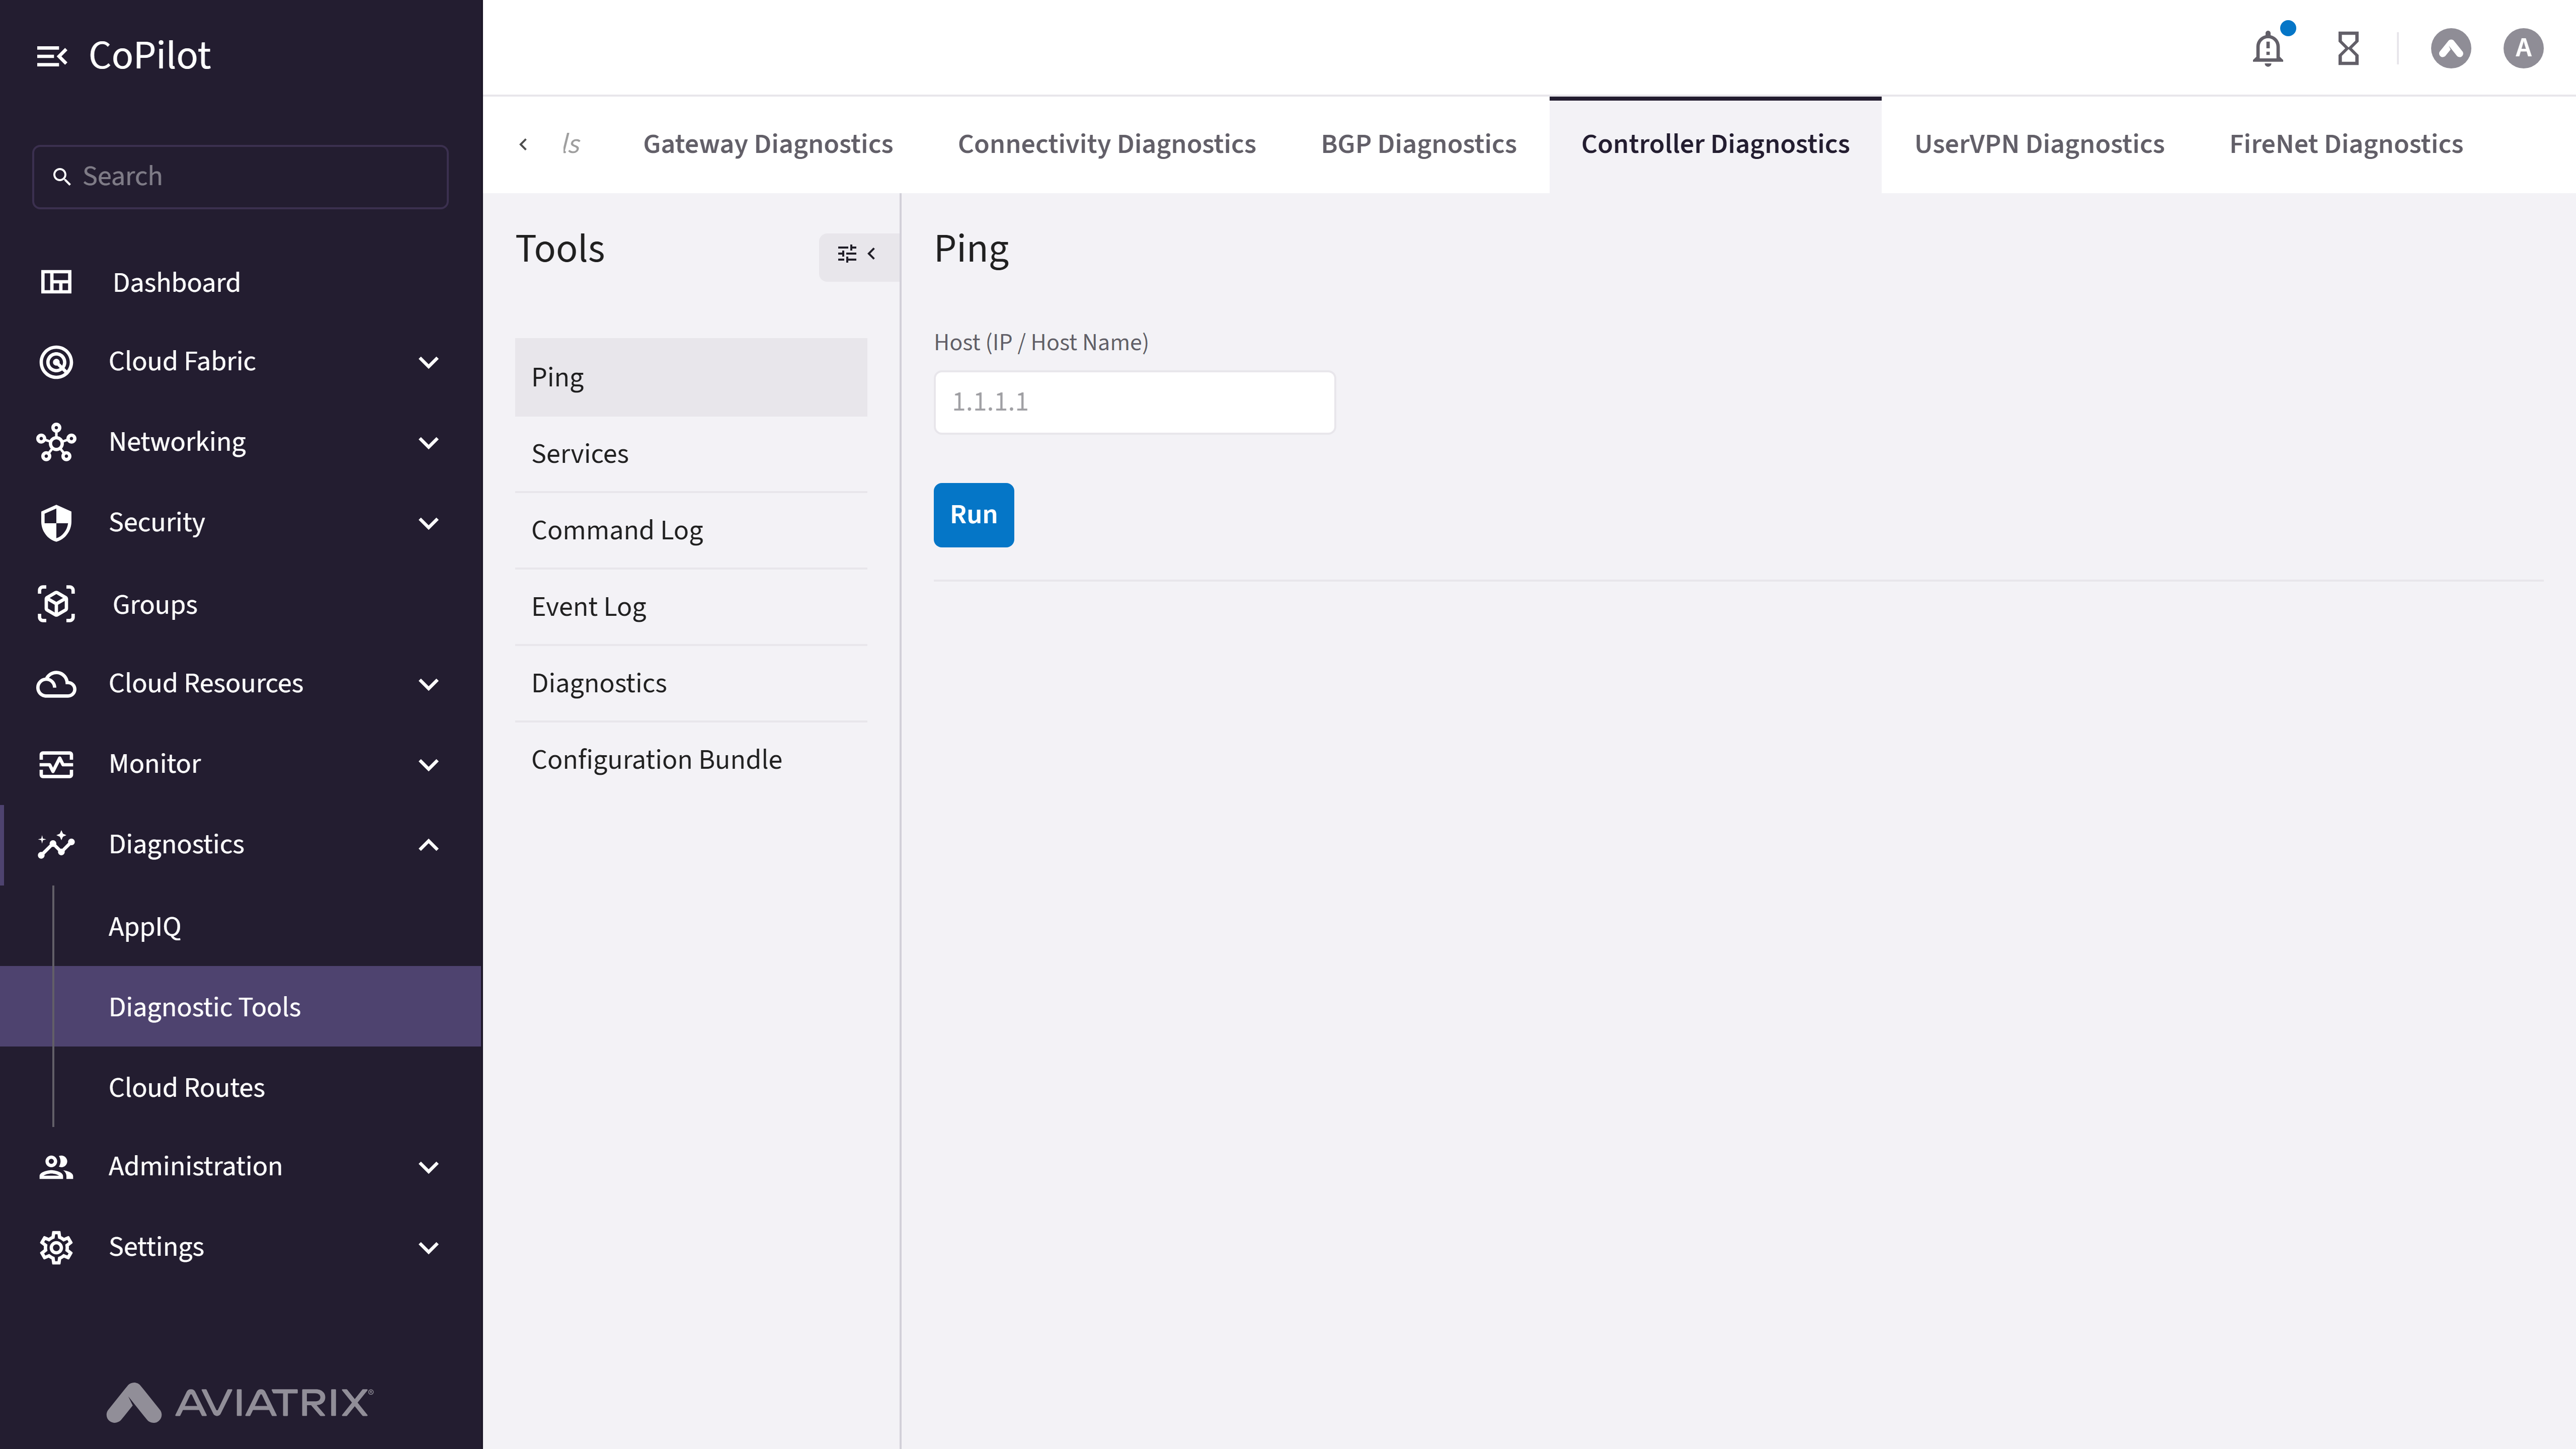Switch to FireNet Diagnostics tab

2346,144
